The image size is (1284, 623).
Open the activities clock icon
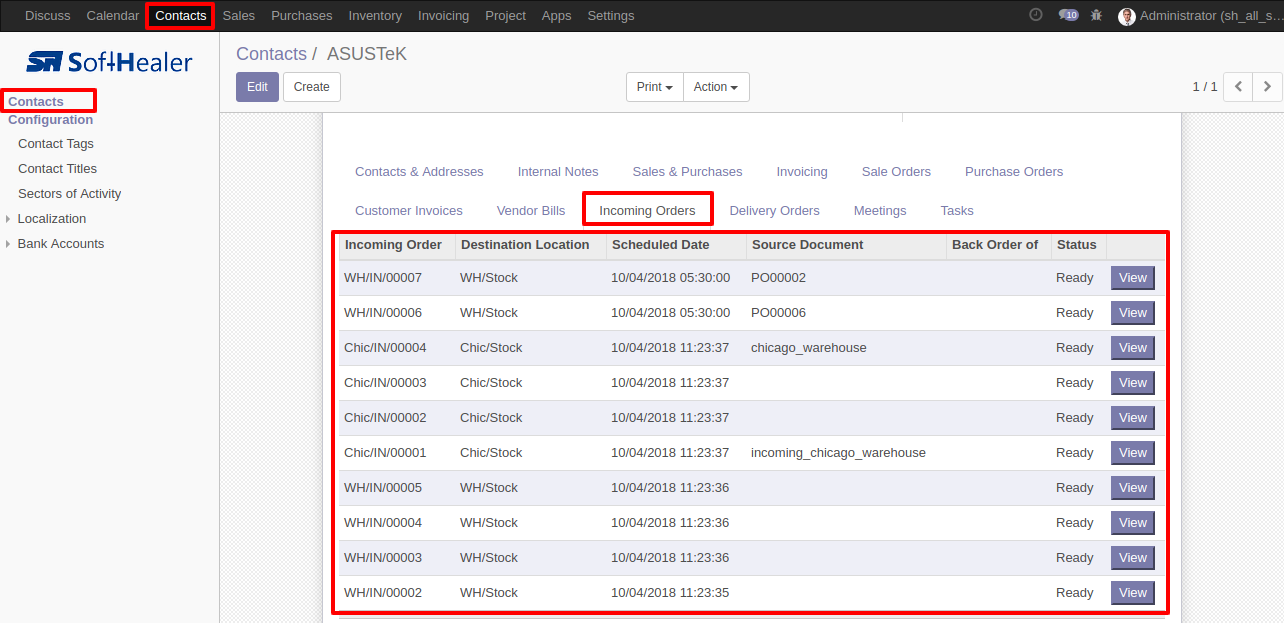tap(1035, 15)
